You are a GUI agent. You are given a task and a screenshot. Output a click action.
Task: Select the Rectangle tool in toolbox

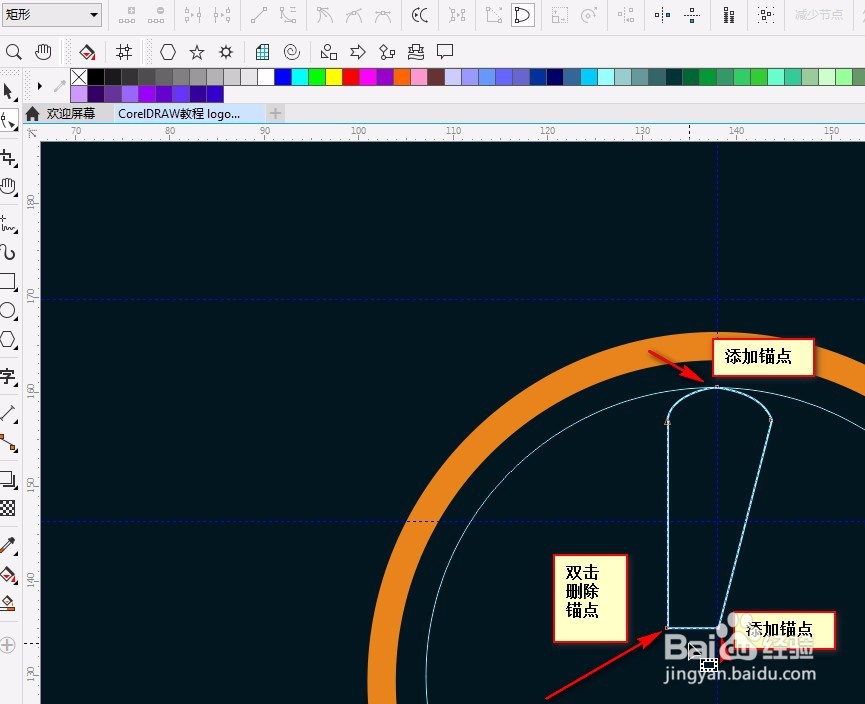click(x=9, y=281)
